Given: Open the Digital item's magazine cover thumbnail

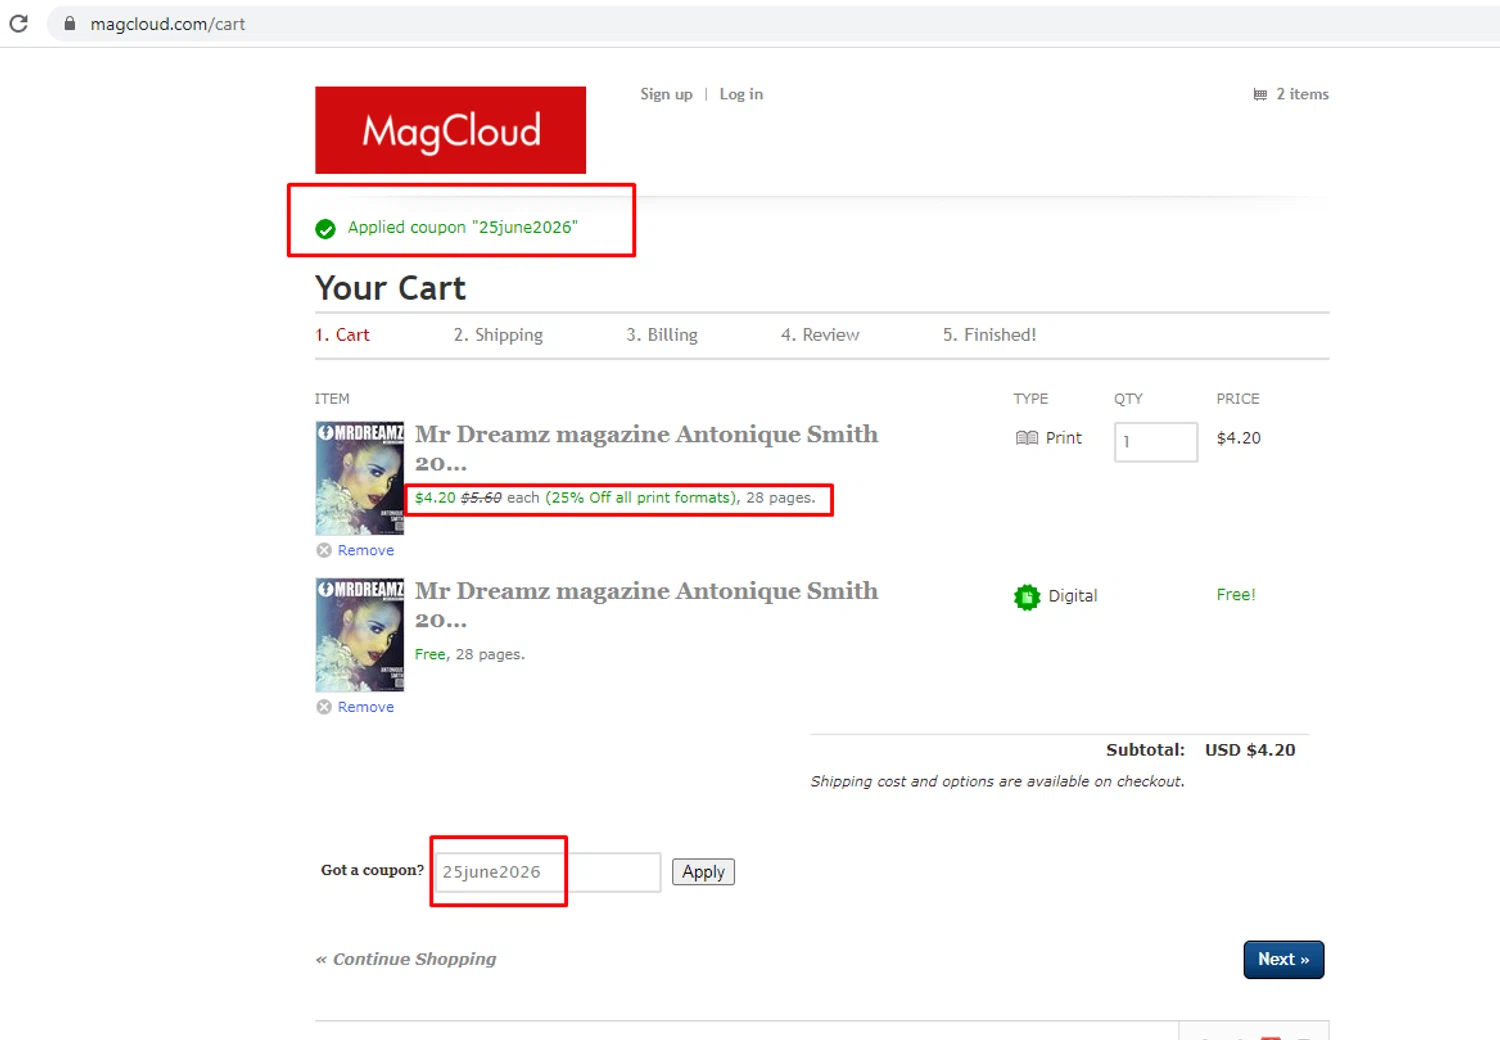Looking at the screenshot, I should (x=360, y=634).
